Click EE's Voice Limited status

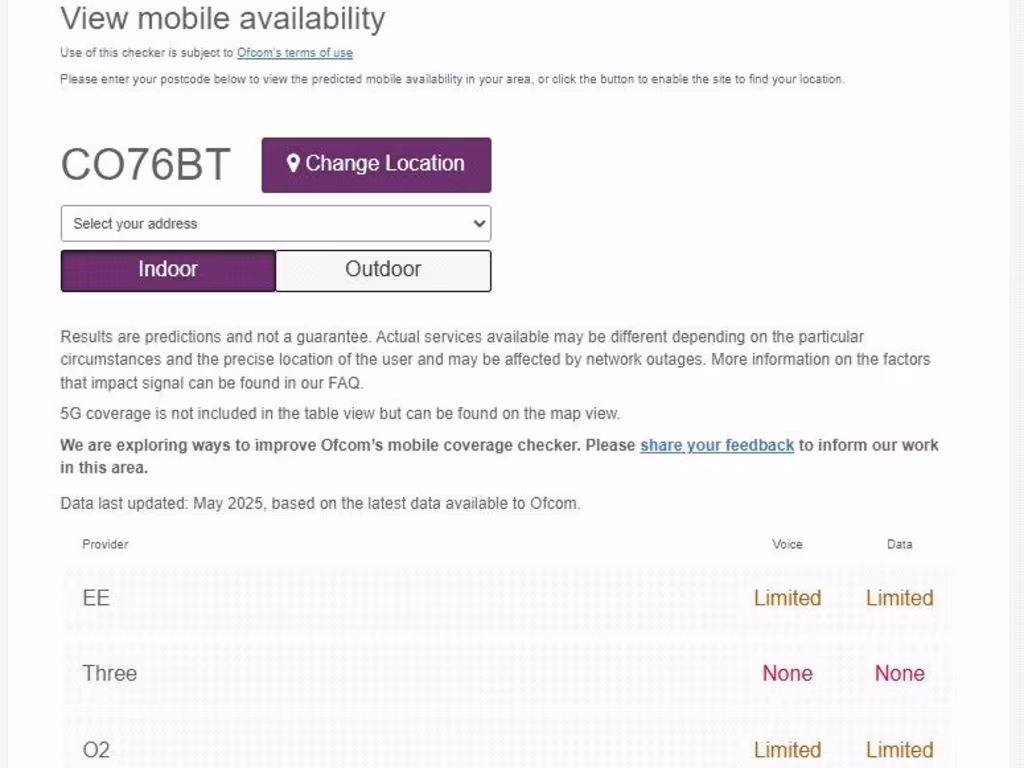pyautogui.click(x=787, y=598)
